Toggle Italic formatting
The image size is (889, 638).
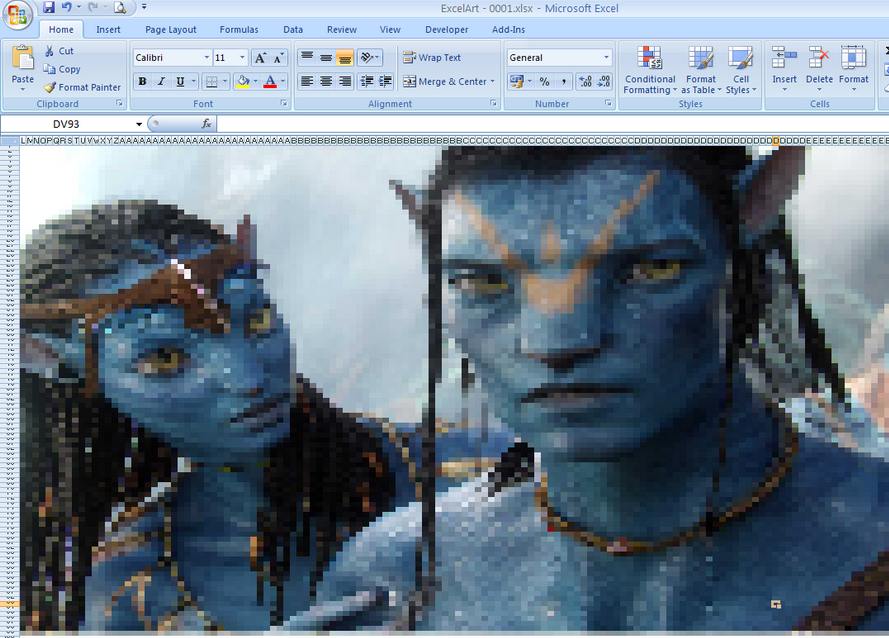[161, 82]
